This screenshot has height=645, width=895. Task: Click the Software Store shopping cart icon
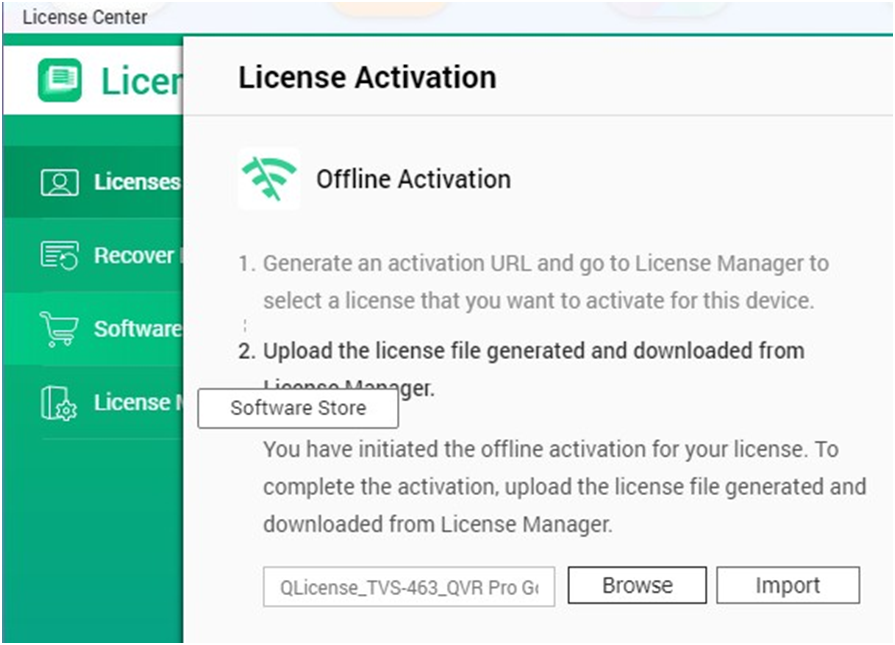tap(59, 329)
